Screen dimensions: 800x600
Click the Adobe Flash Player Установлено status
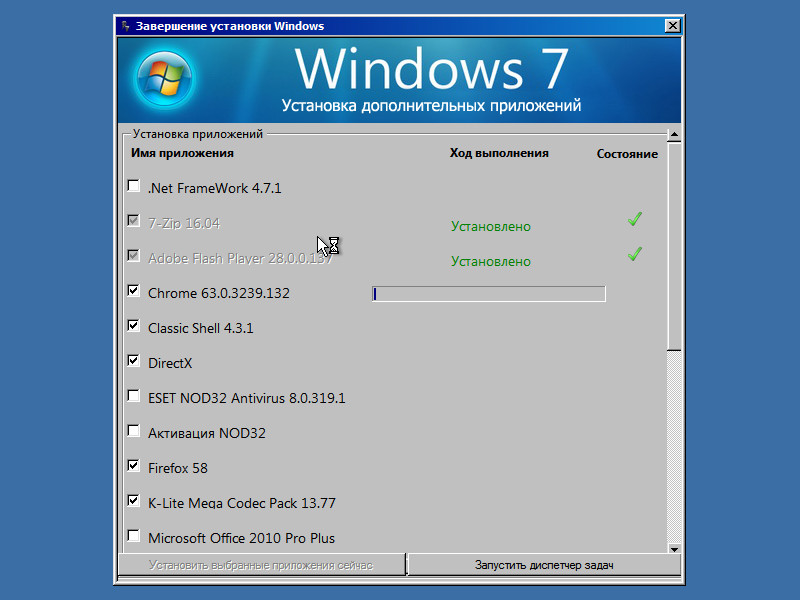pos(491,262)
